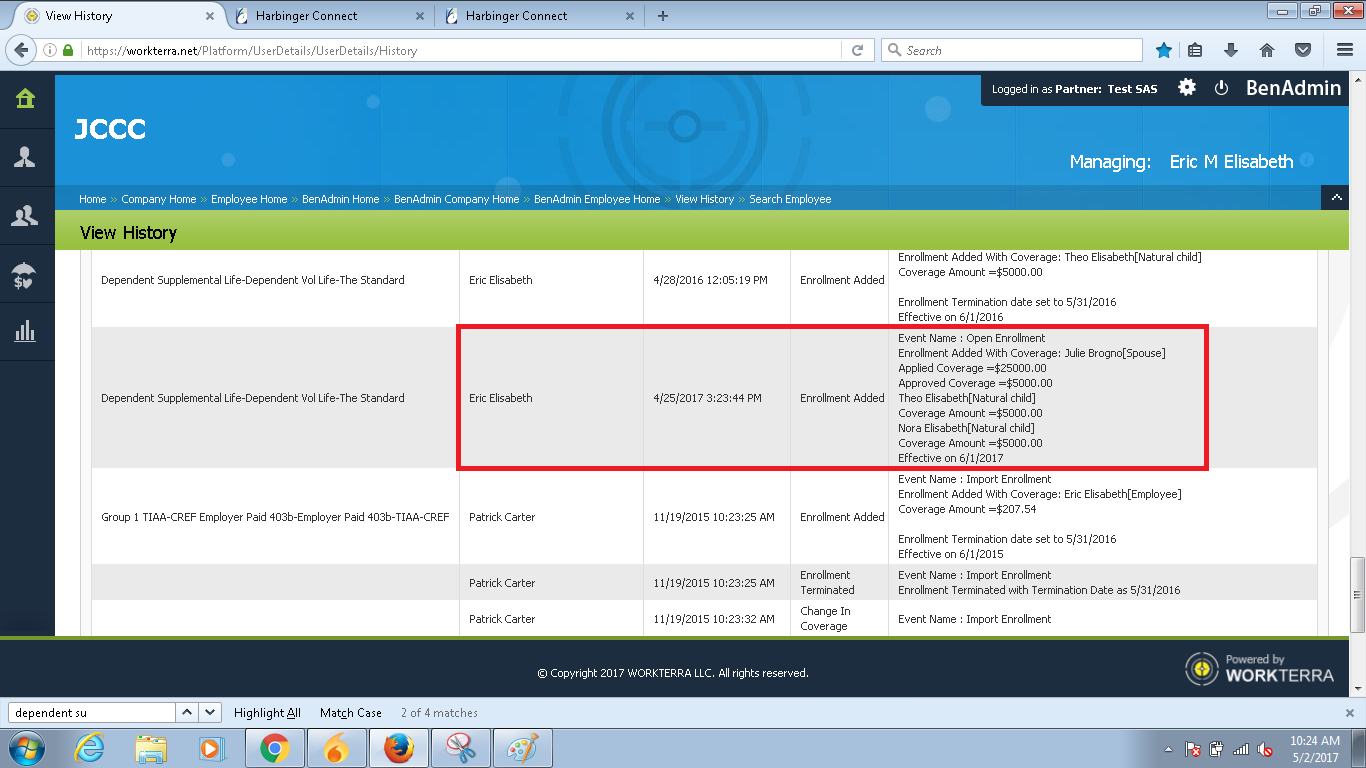Open the multiple-users icon in left sidebar
This screenshot has width=1366, height=768.
[x=25, y=215]
